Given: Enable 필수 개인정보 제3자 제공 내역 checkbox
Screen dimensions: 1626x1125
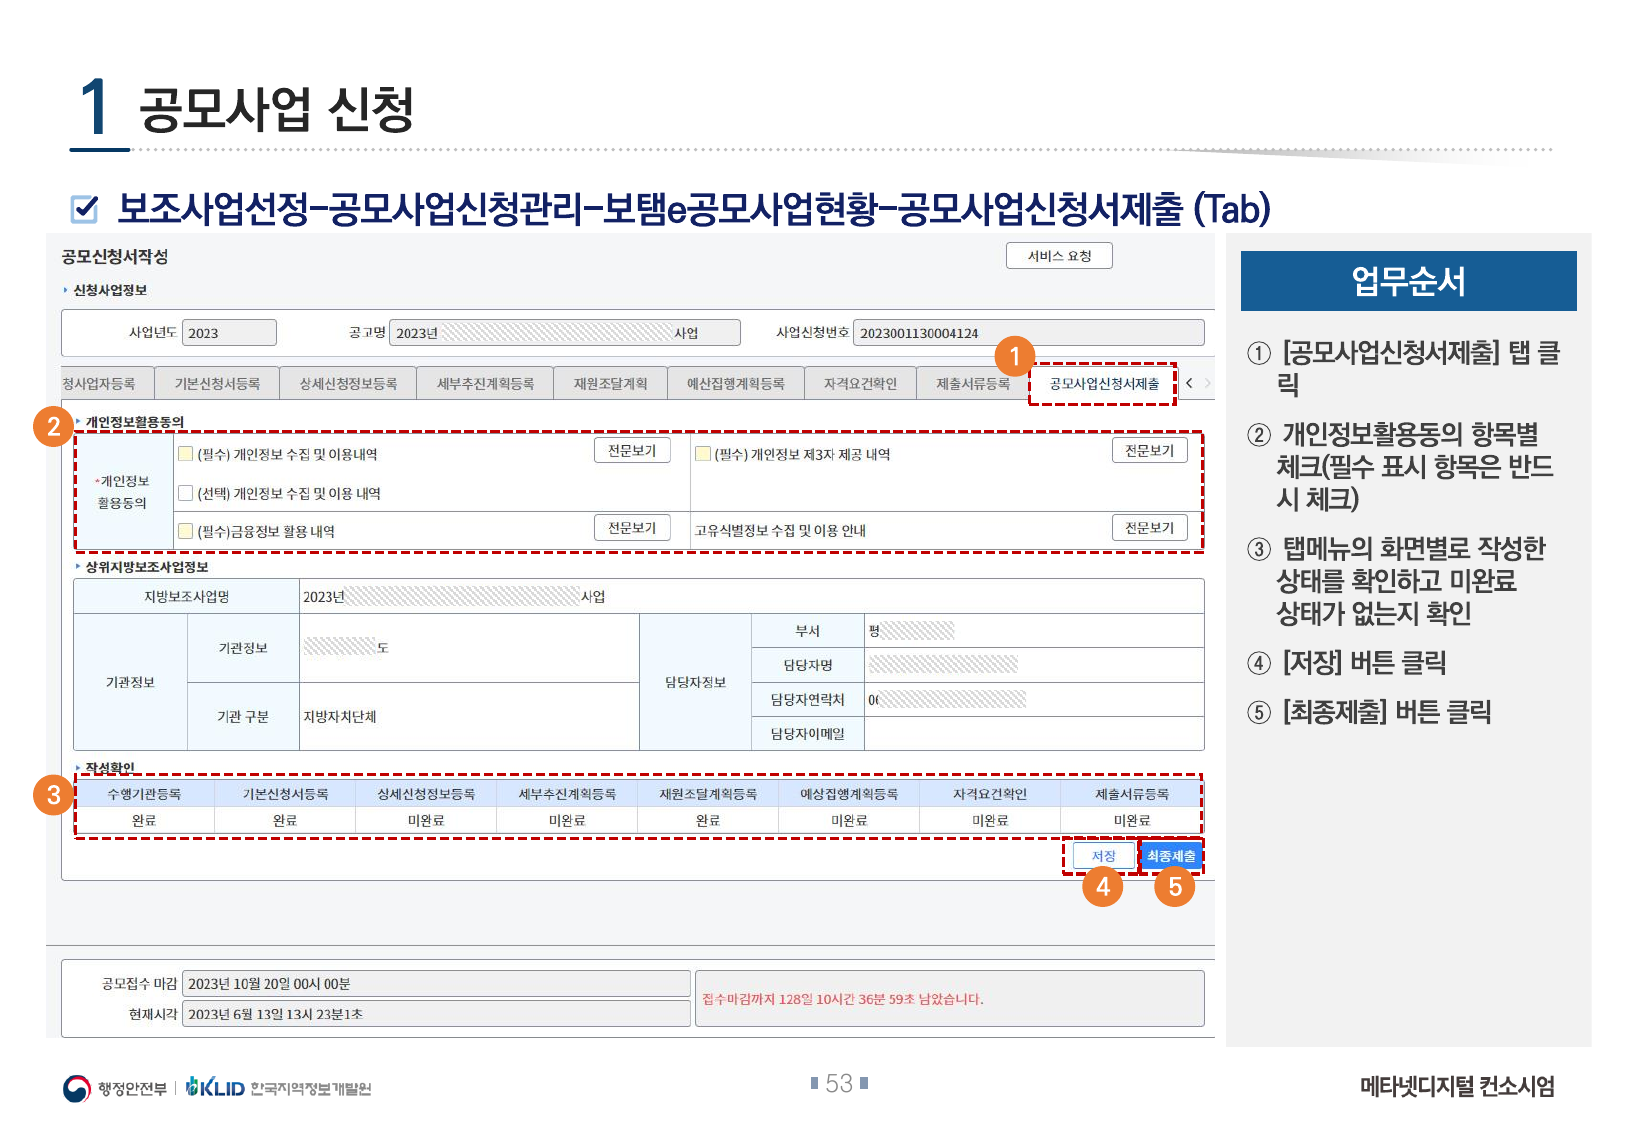Looking at the screenshot, I should pyautogui.click(x=703, y=454).
